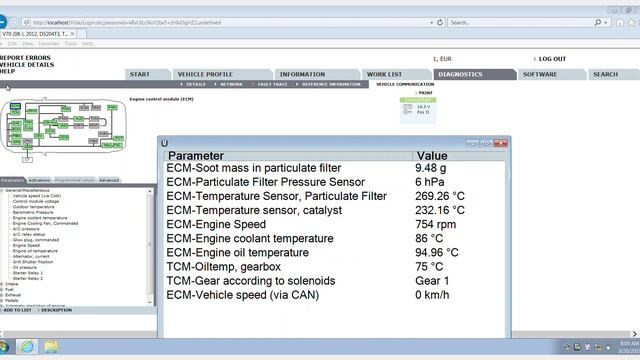Click the parameter tree scrollbar down arrow
The height and width of the screenshot is (360, 640).
pyautogui.click(x=150, y=302)
